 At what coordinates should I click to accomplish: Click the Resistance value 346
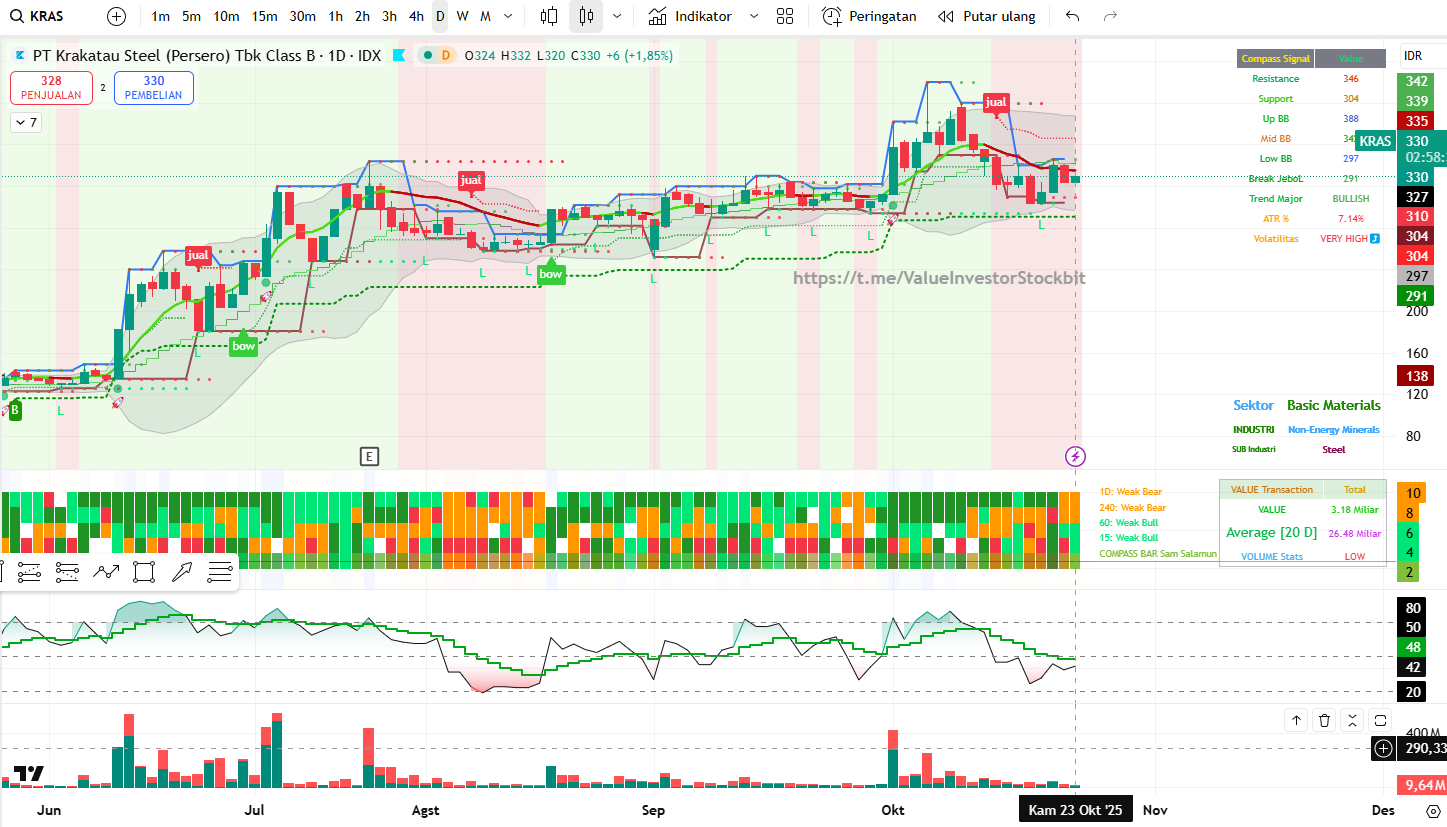click(1351, 79)
